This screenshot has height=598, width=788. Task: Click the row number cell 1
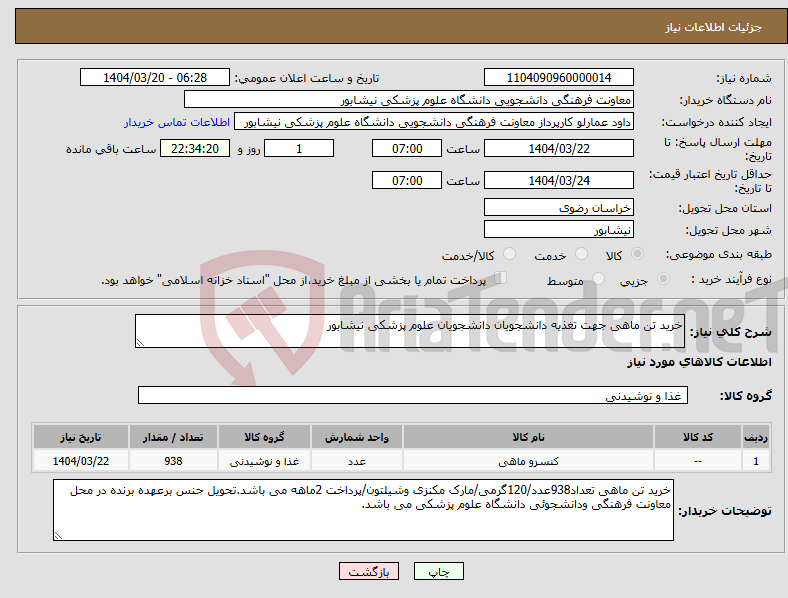pos(756,461)
